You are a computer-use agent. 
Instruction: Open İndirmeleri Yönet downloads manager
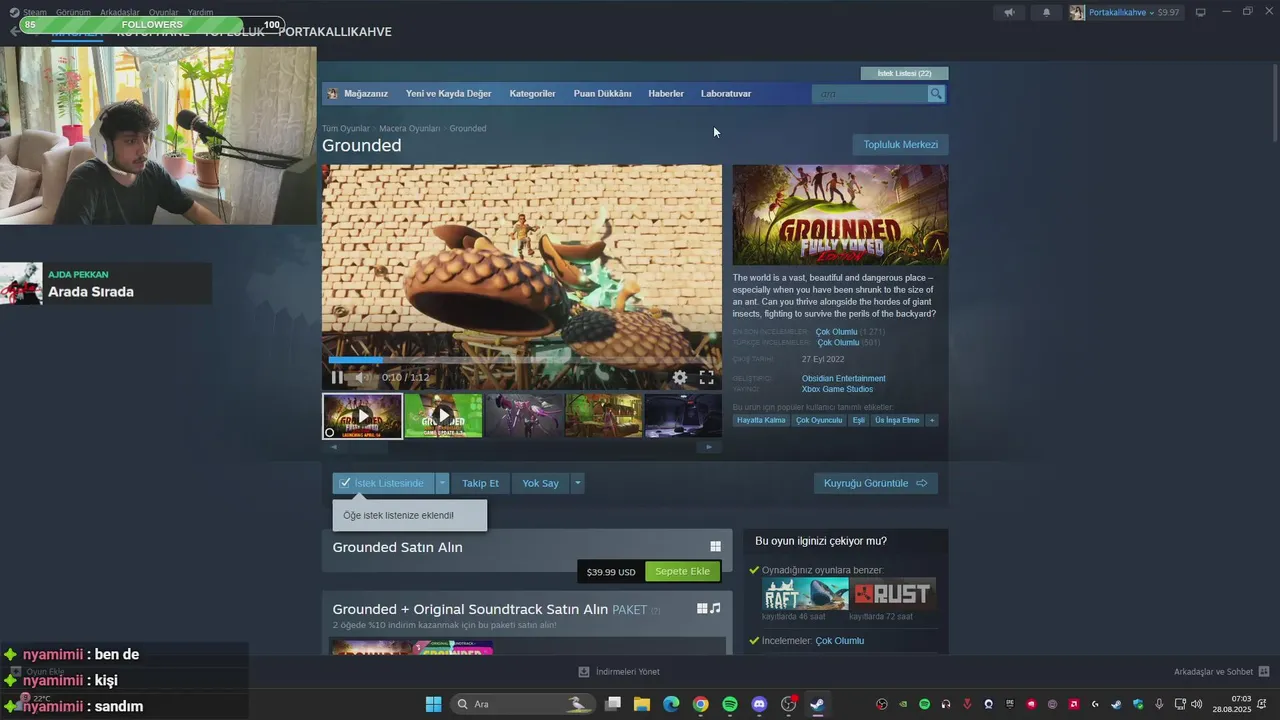(619, 672)
